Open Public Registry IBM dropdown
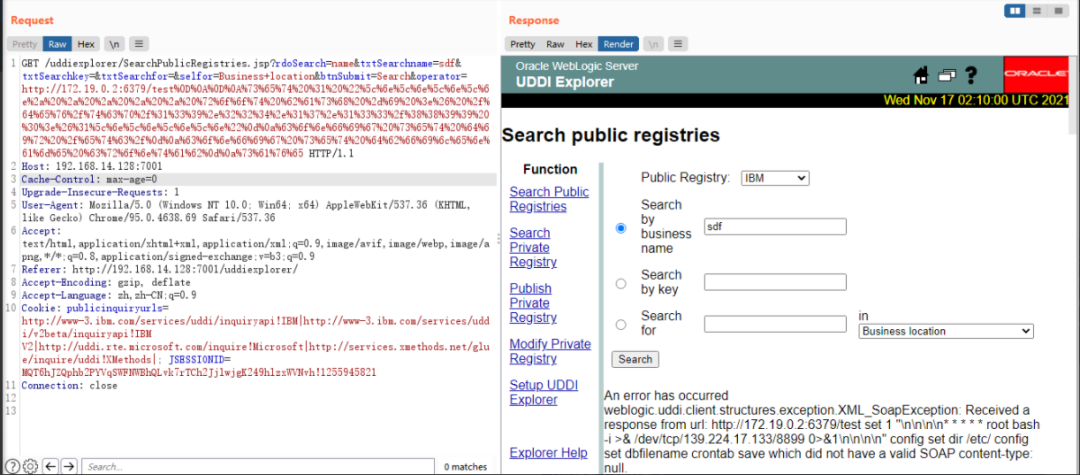Image resolution: width=1080 pixels, height=475 pixels. [775, 178]
